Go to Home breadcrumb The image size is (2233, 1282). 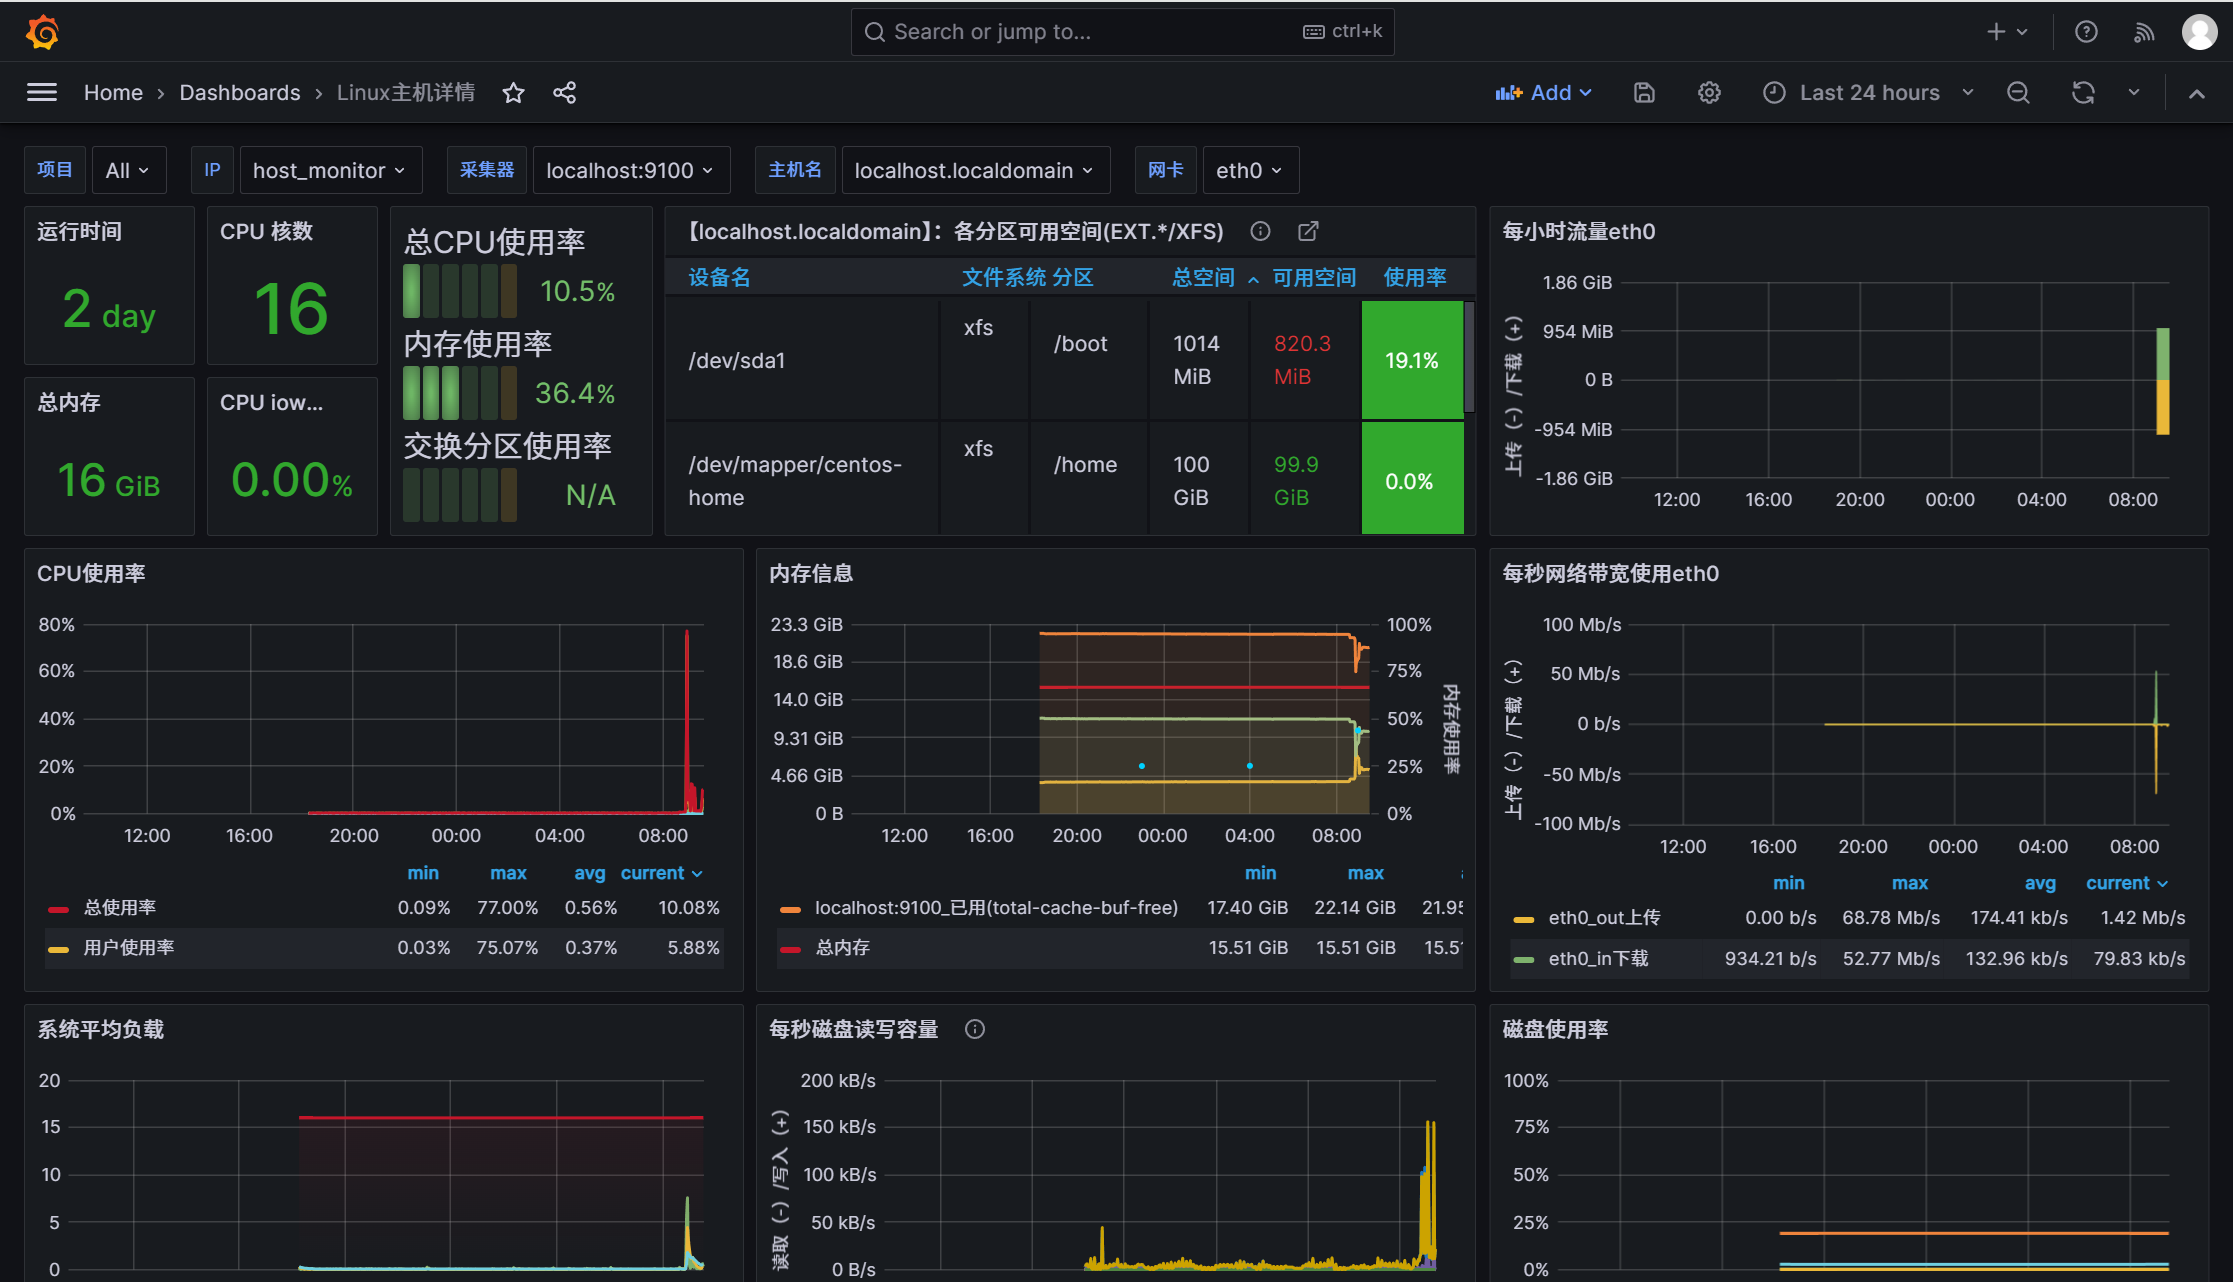(x=113, y=93)
